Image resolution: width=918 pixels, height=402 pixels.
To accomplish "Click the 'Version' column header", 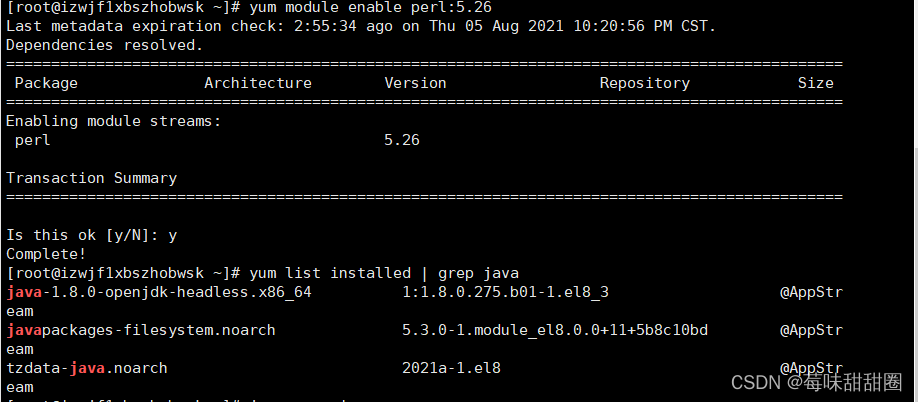I will [415, 84].
